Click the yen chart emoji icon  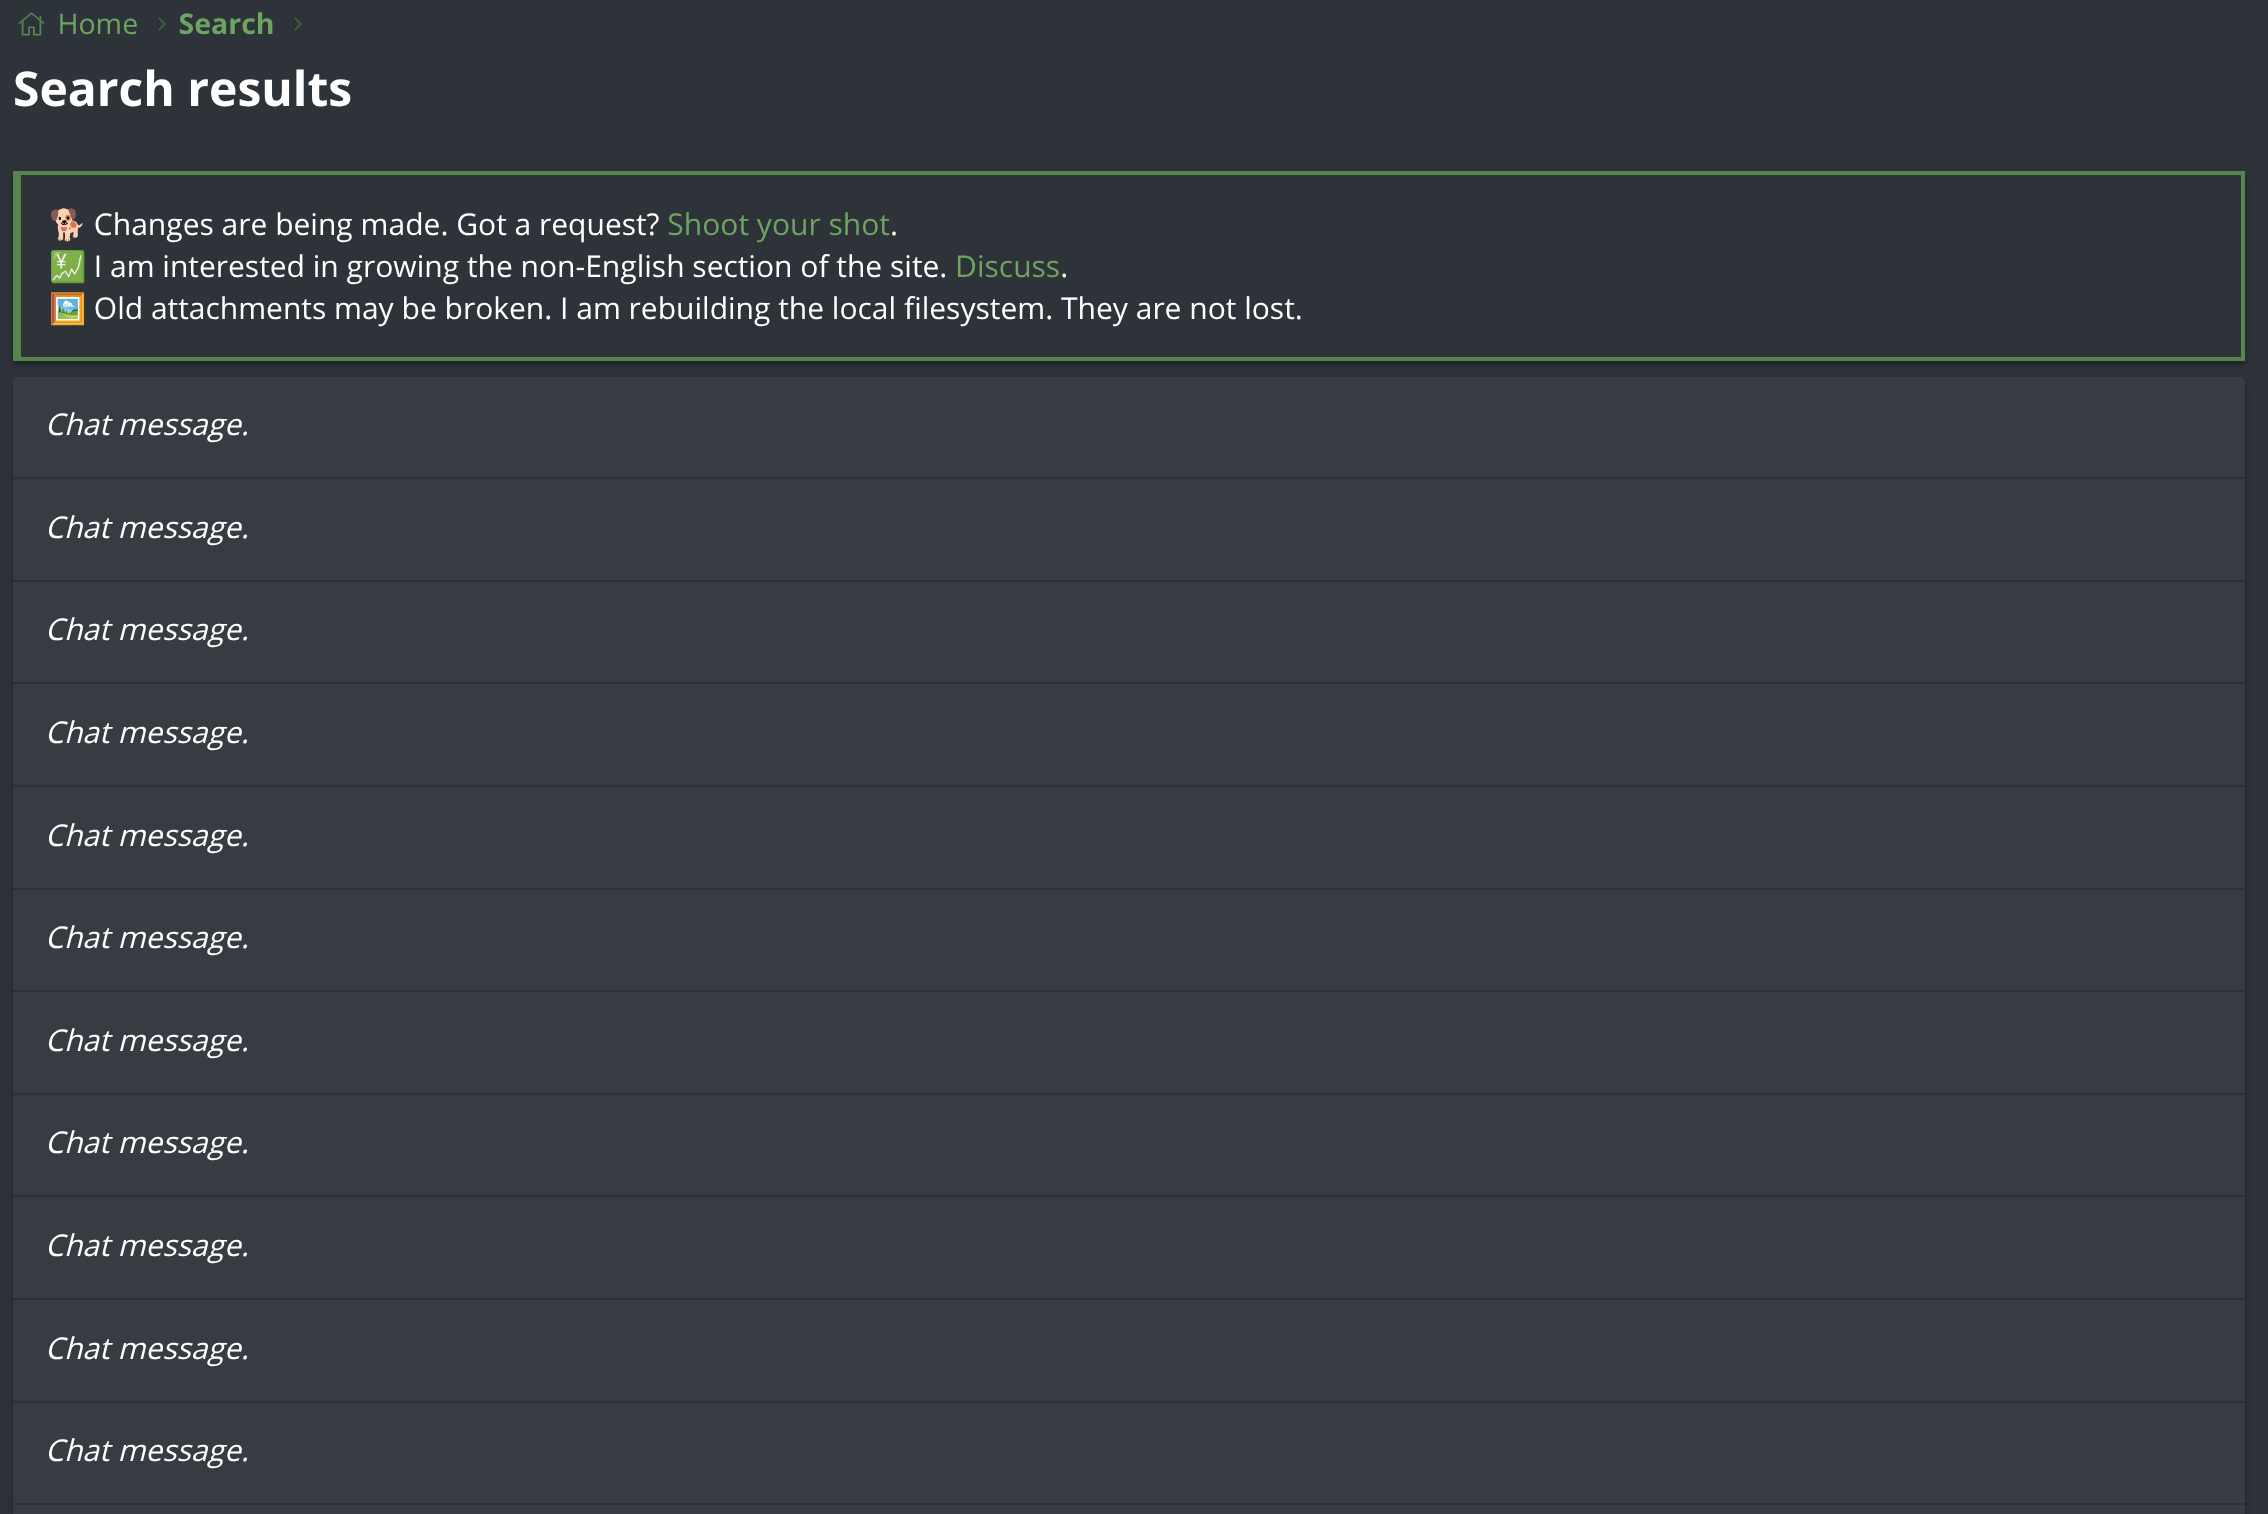pos(67,266)
